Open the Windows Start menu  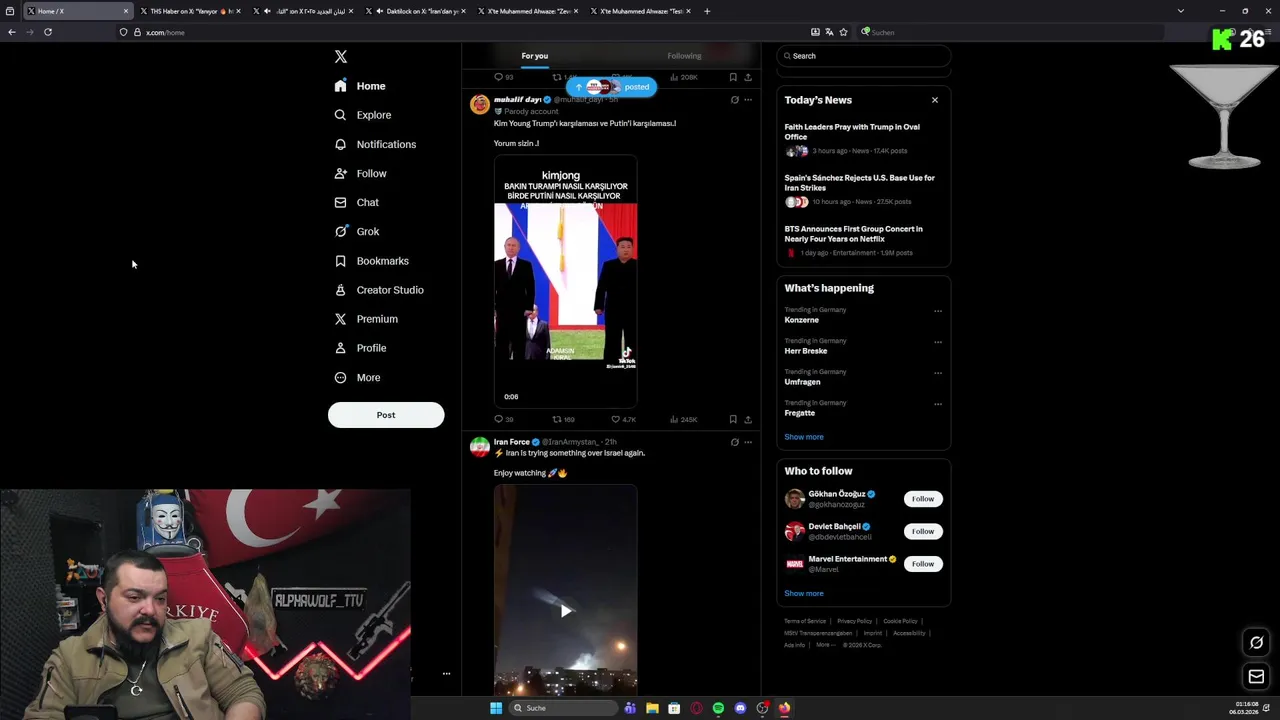[496, 708]
